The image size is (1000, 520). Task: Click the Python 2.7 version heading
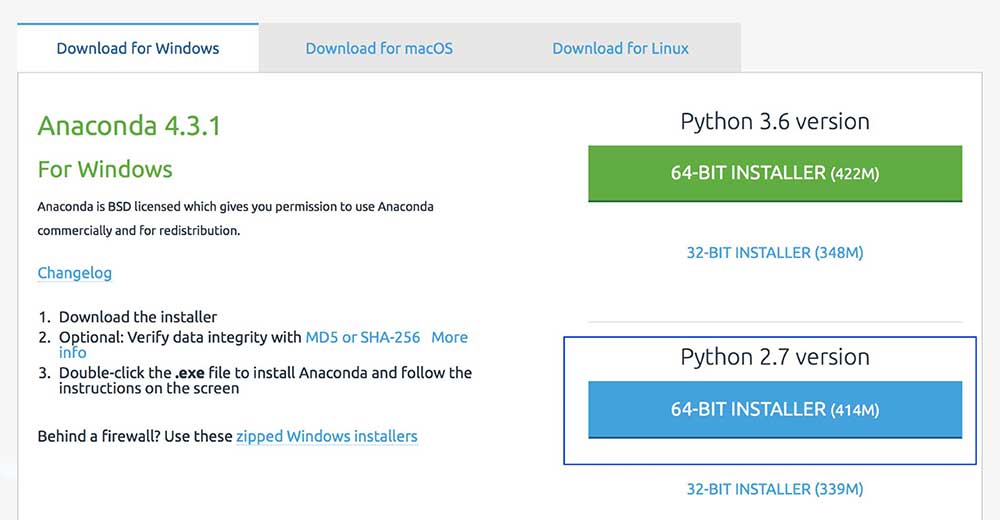click(775, 357)
